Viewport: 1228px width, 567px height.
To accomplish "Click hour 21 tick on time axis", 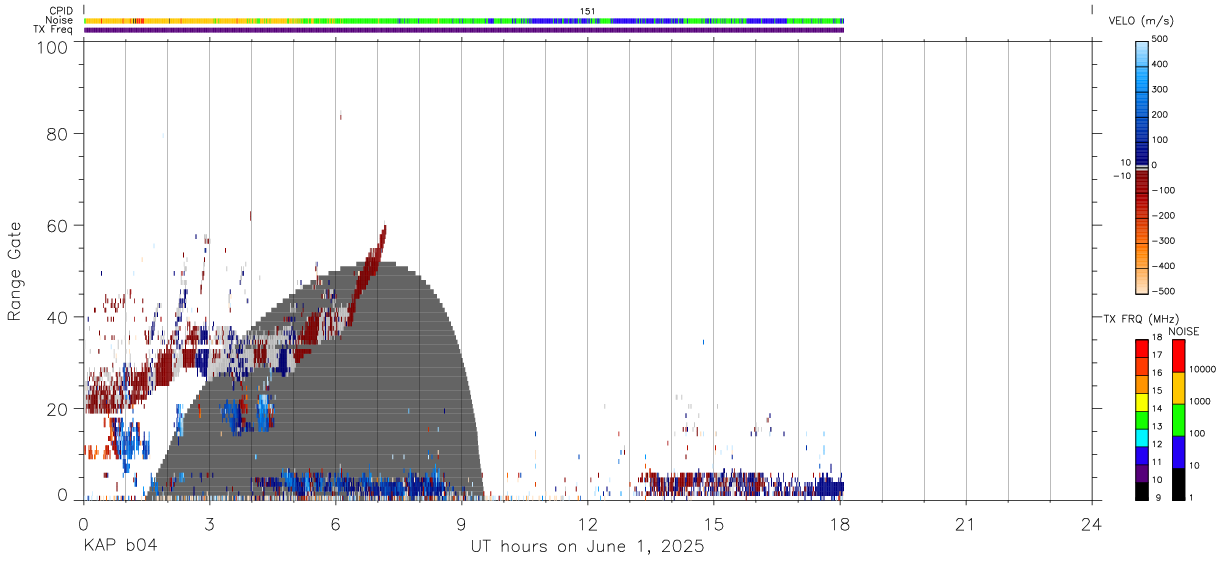I will pos(966,523).
